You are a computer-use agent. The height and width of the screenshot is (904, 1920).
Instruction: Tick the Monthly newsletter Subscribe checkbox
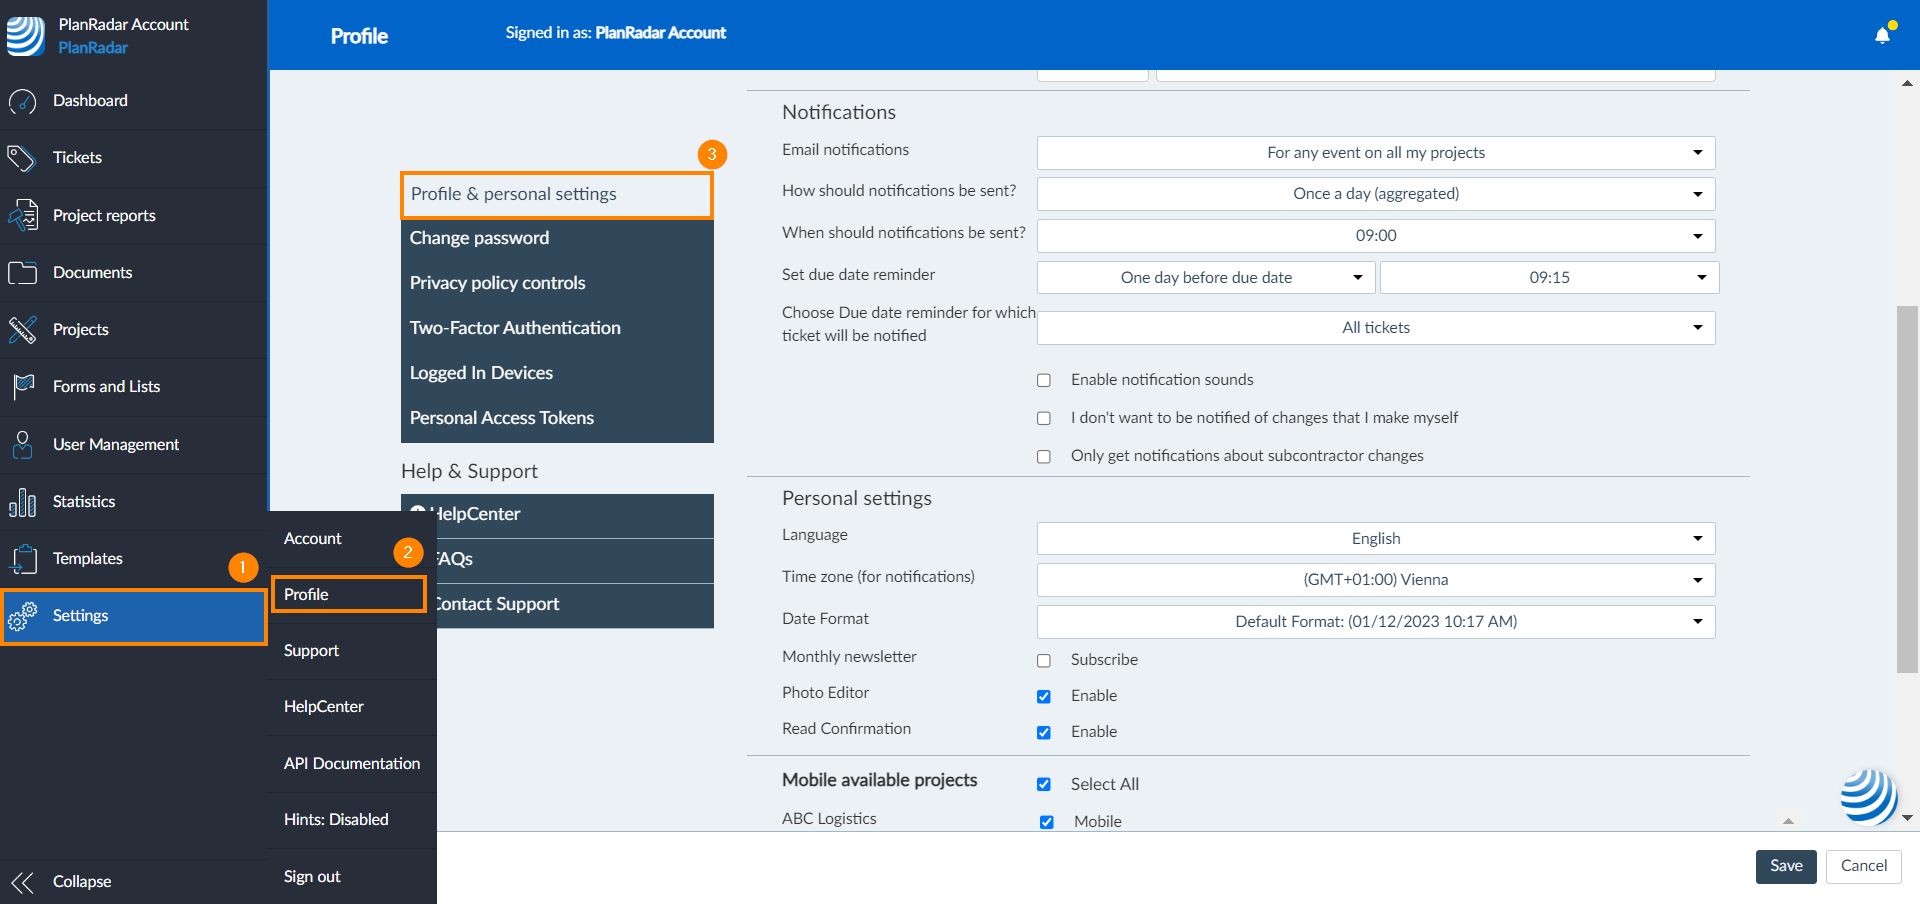pyautogui.click(x=1044, y=661)
